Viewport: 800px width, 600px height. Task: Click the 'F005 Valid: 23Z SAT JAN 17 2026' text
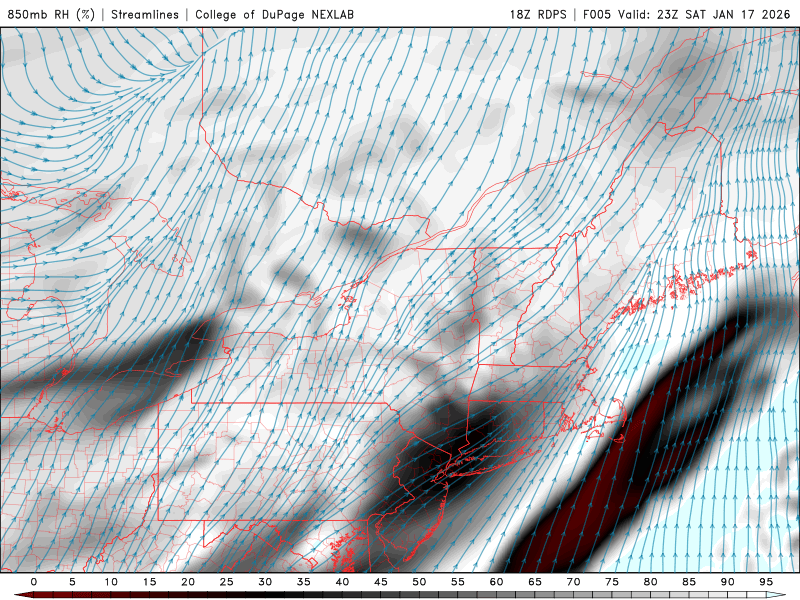point(686,15)
